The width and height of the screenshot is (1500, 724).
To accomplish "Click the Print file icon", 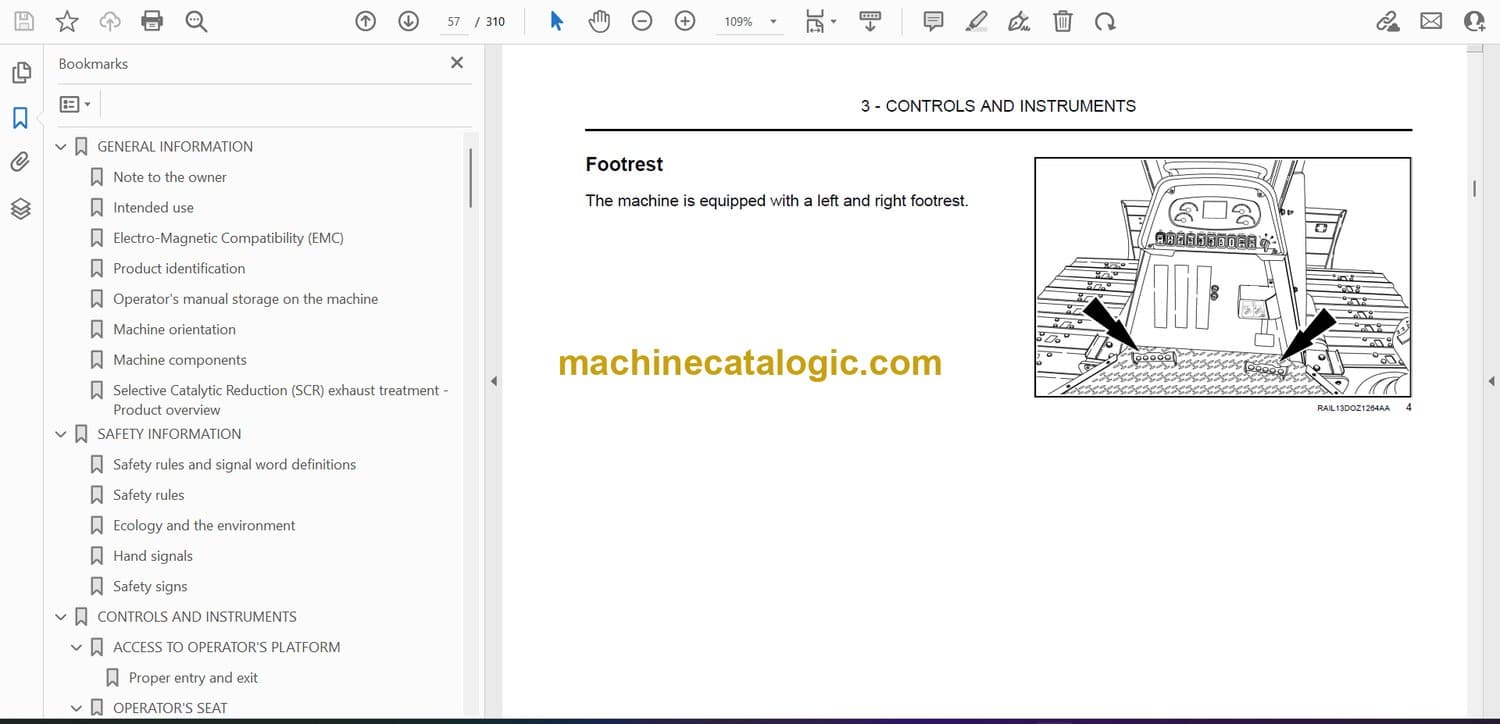I will pos(152,21).
